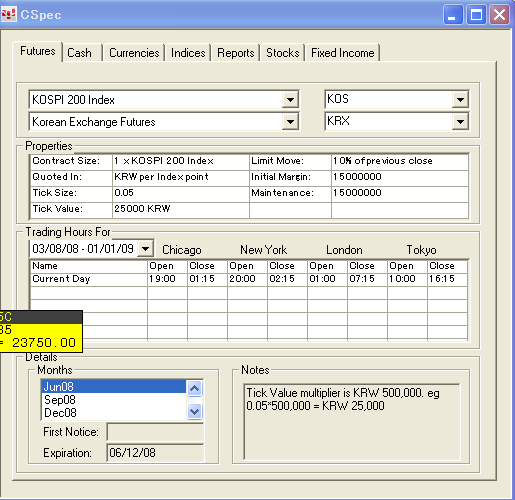
Task: Minimize the CSpec window
Action: [x=452, y=15]
